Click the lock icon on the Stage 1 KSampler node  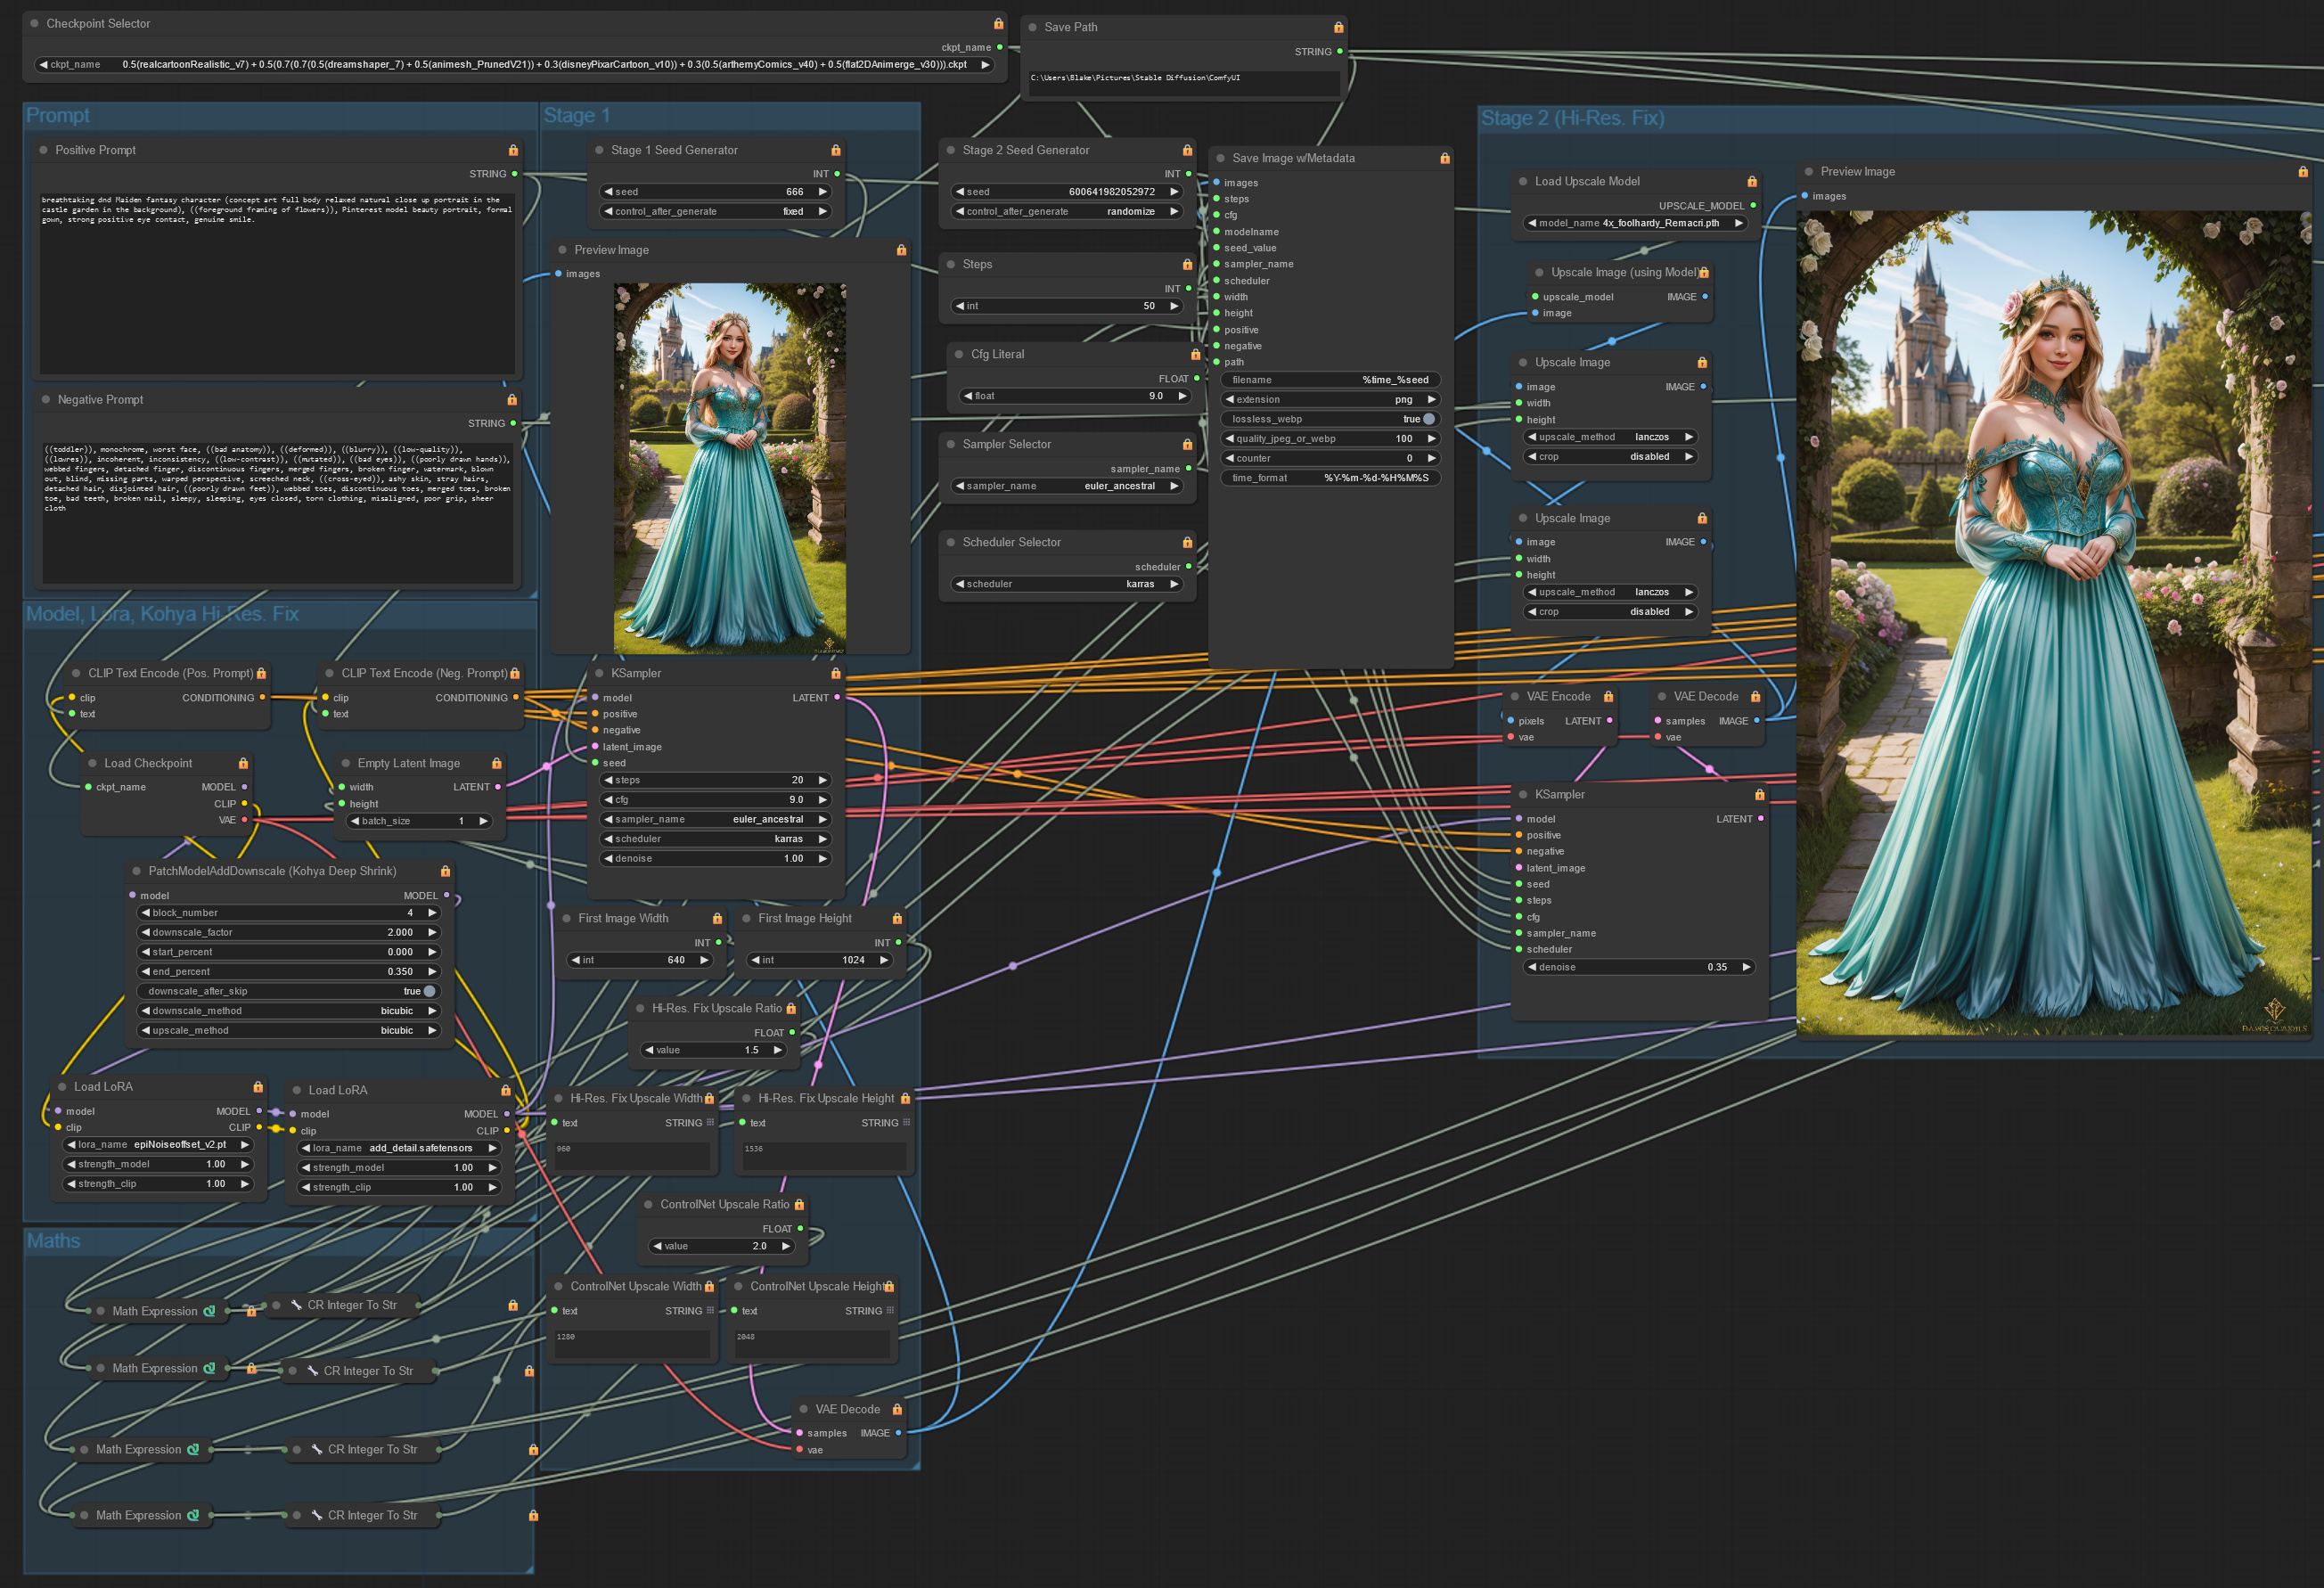[x=836, y=674]
